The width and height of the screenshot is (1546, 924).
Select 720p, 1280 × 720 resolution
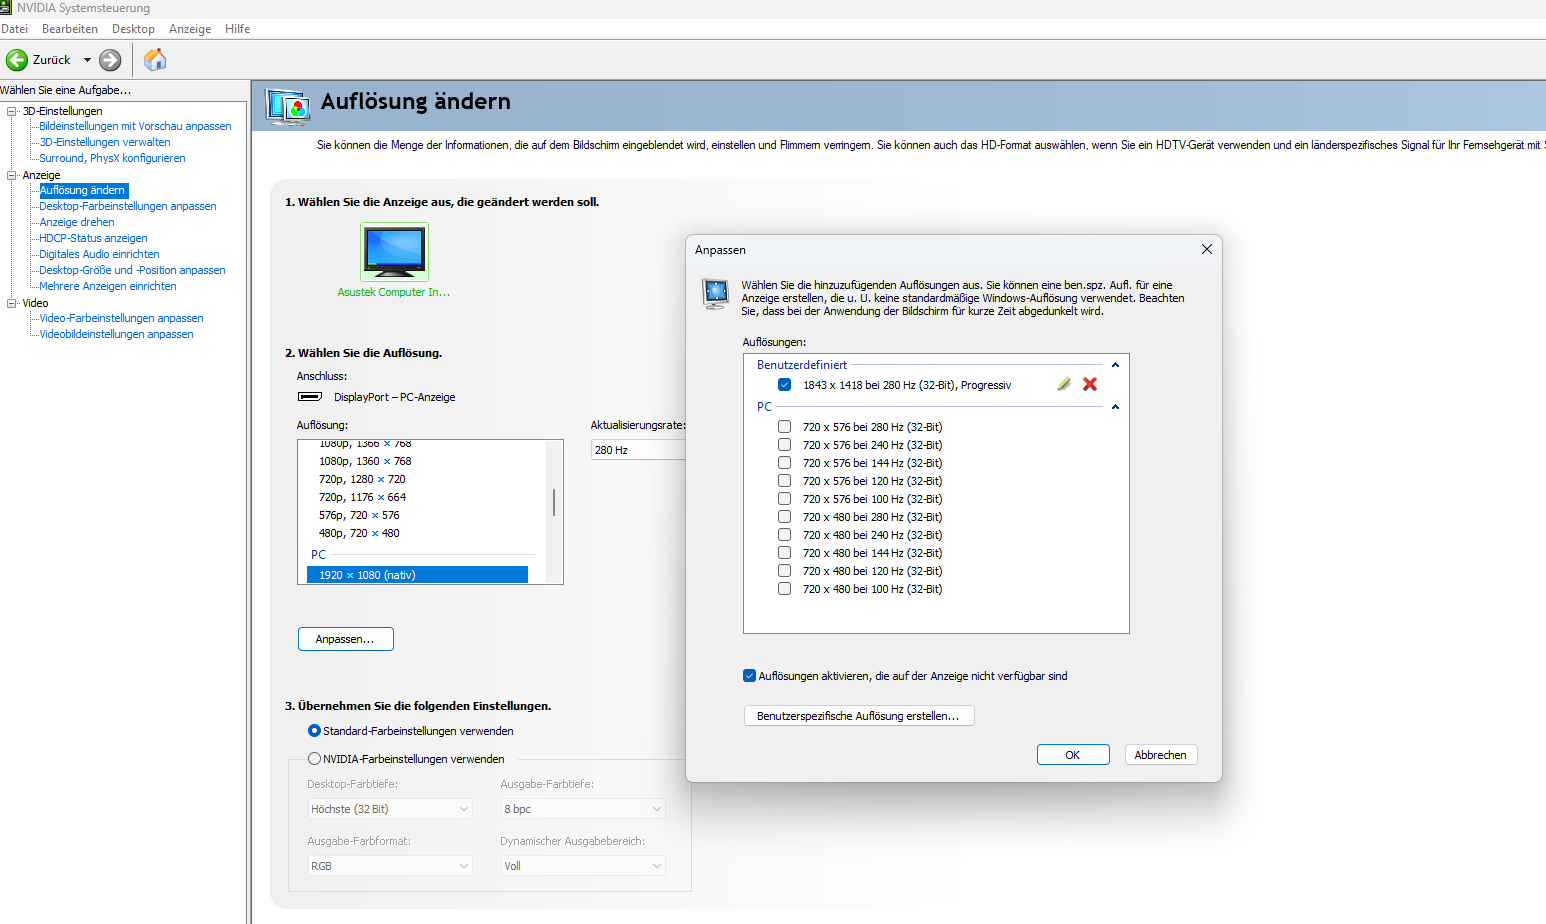pos(362,479)
